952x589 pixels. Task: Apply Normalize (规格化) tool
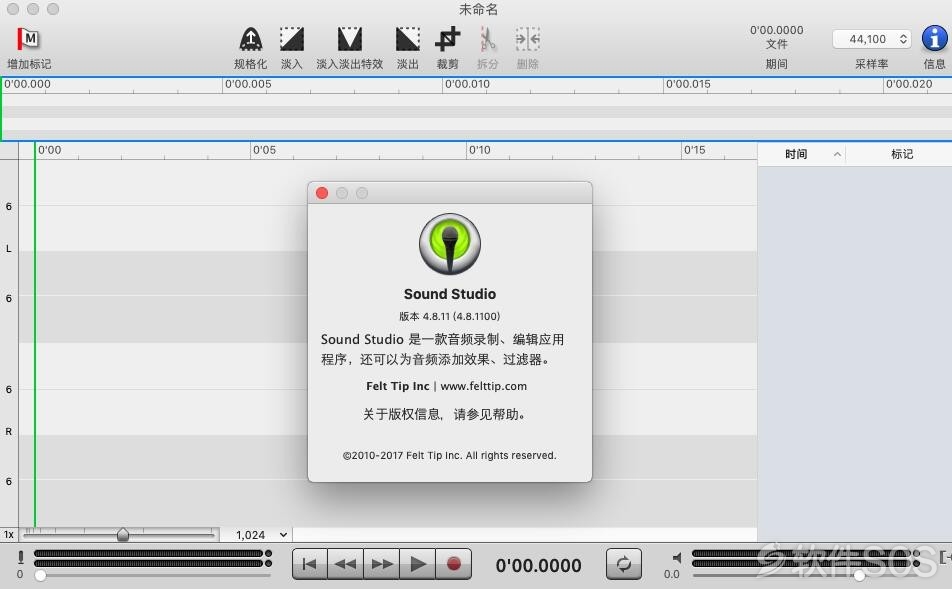[250, 39]
